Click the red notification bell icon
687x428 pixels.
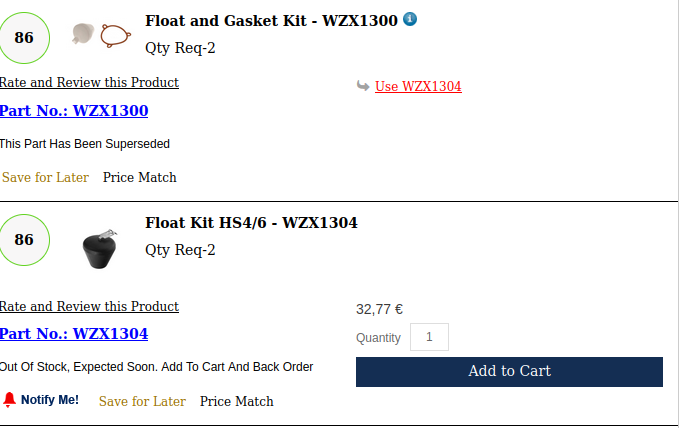click(x=9, y=400)
